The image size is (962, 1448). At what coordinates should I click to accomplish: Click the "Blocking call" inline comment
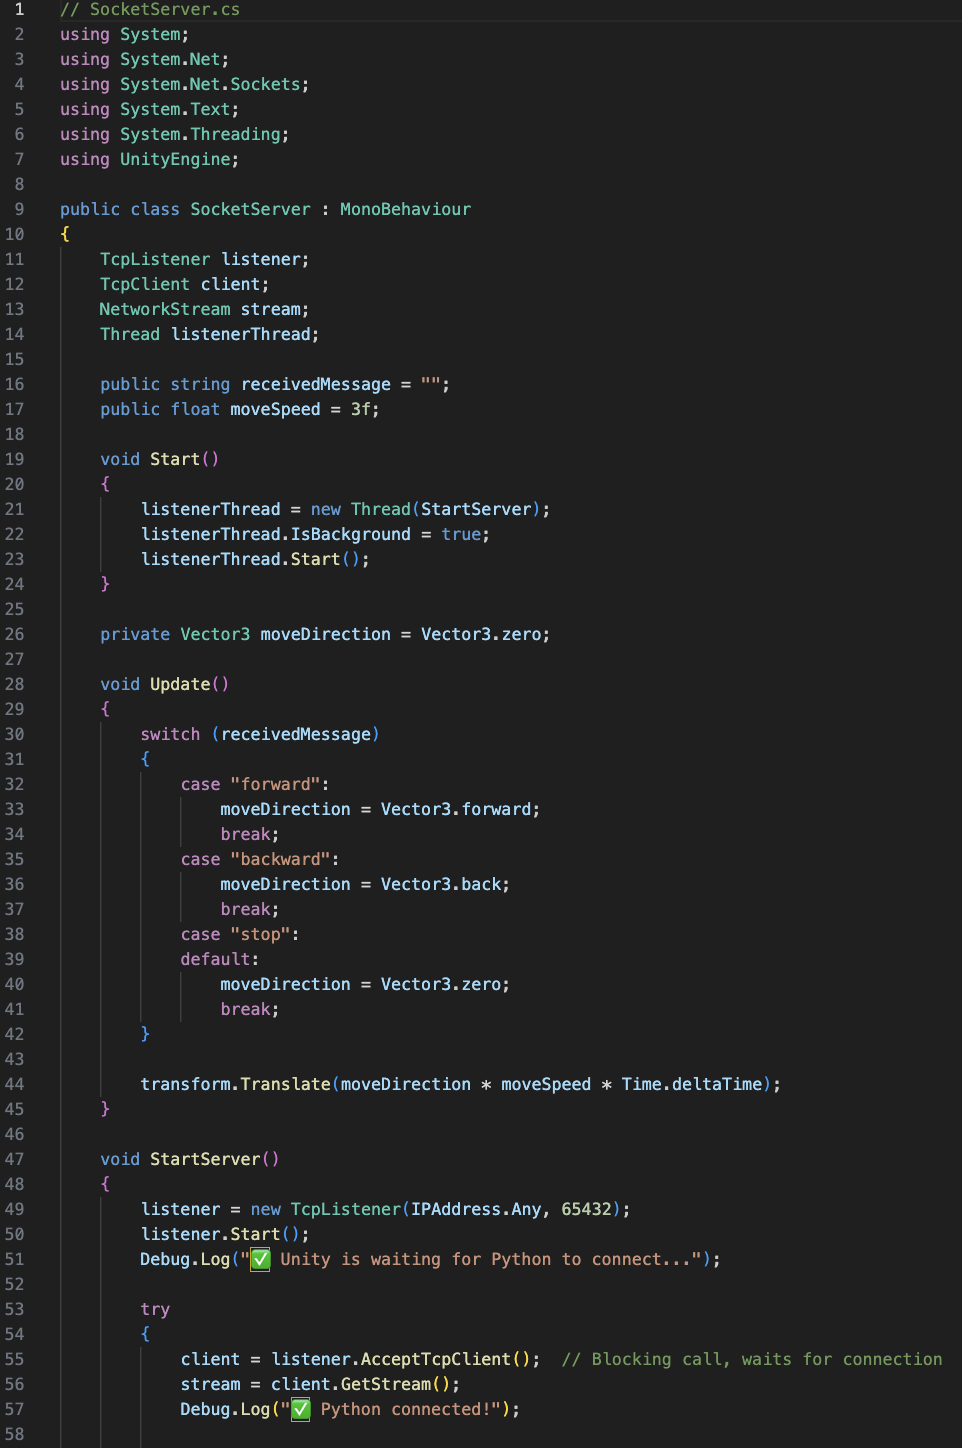point(751,1359)
